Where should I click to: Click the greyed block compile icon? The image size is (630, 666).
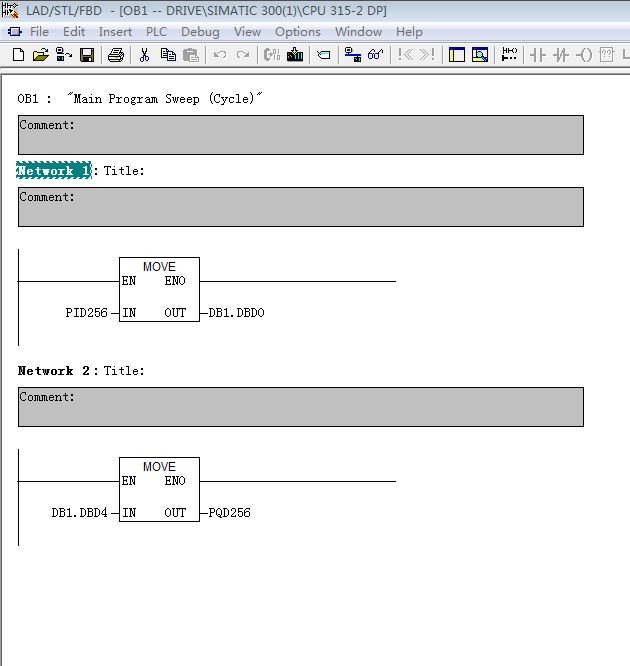point(271,55)
